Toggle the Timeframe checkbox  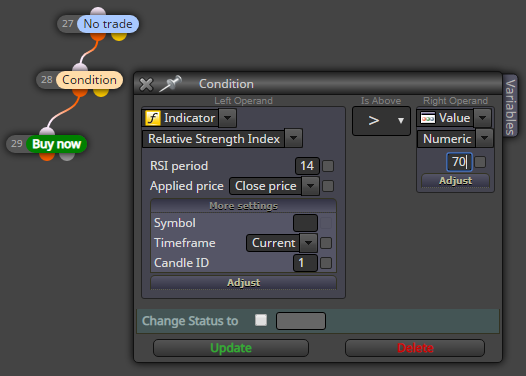pyautogui.click(x=326, y=243)
